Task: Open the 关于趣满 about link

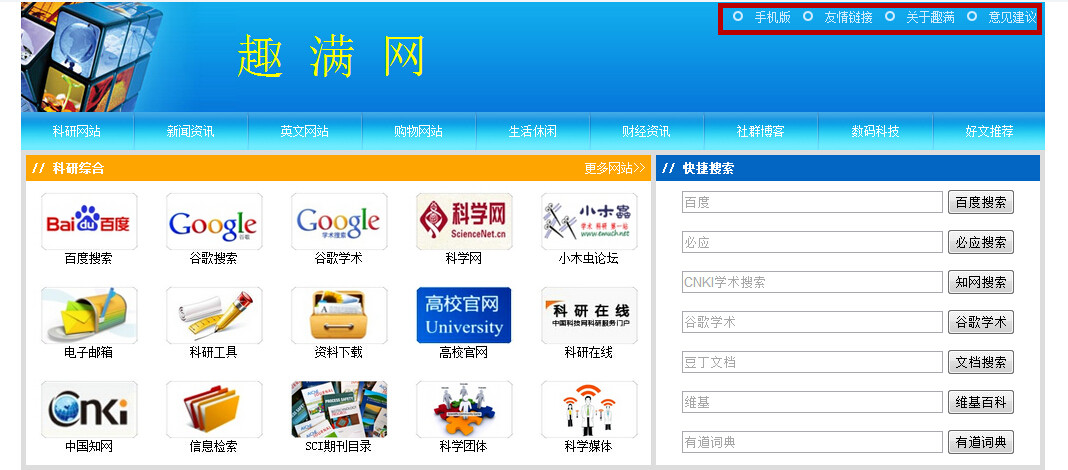Action: click(x=930, y=18)
